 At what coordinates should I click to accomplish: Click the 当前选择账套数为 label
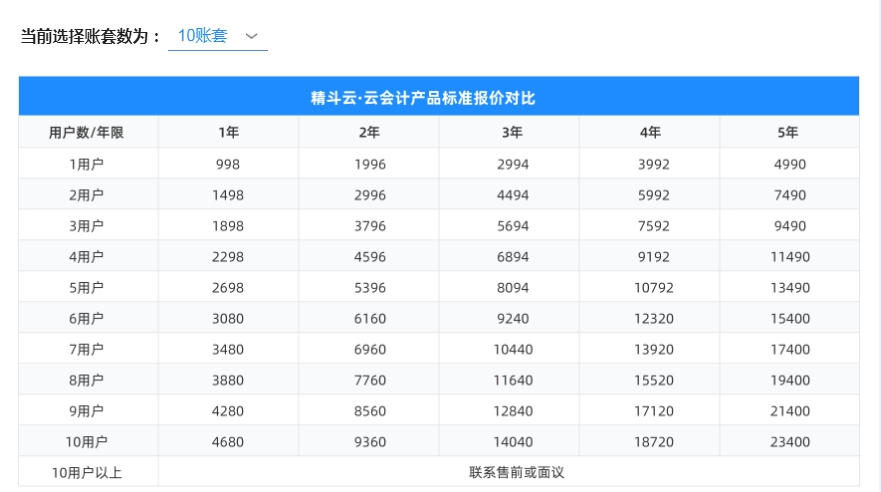click(90, 36)
